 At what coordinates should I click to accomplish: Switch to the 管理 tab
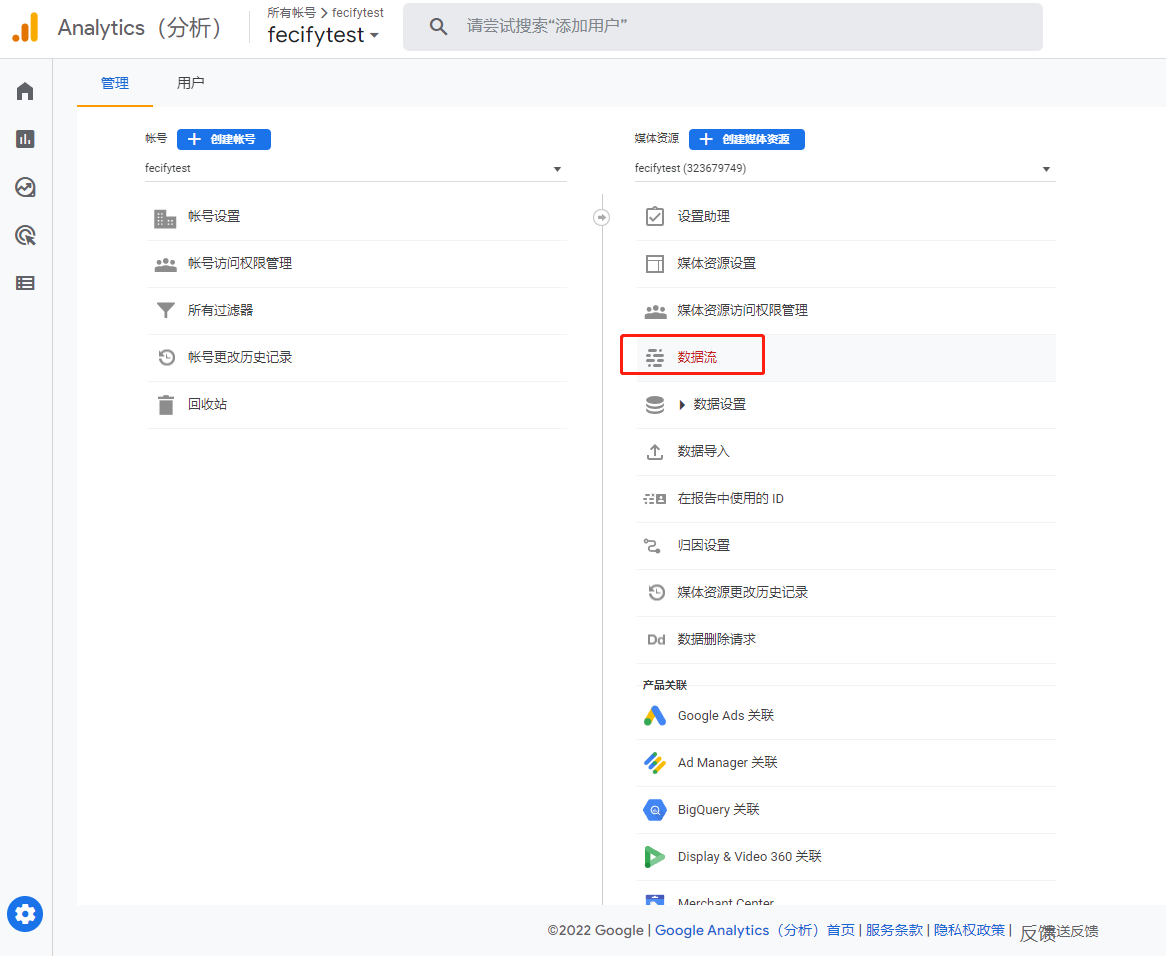pos(115,83)
